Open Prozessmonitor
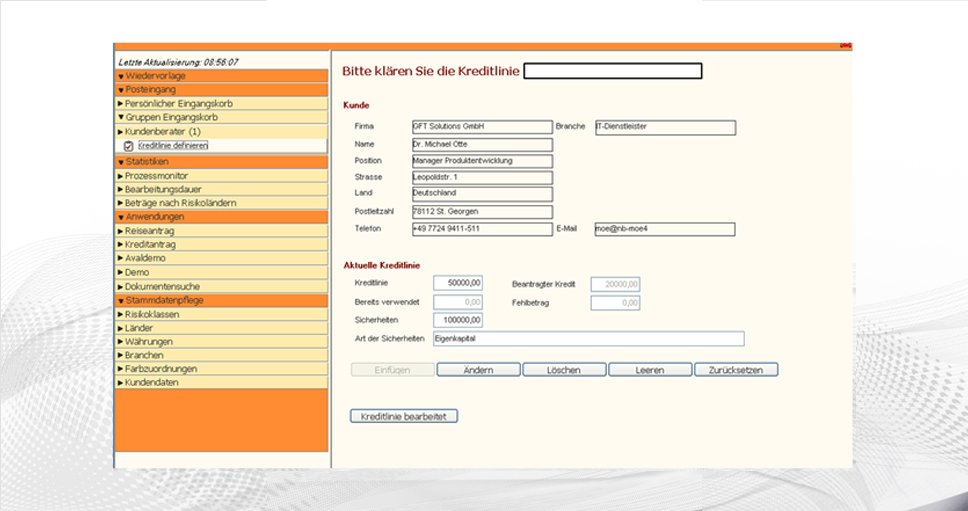 pyautogui.click(x=221, y=176)
